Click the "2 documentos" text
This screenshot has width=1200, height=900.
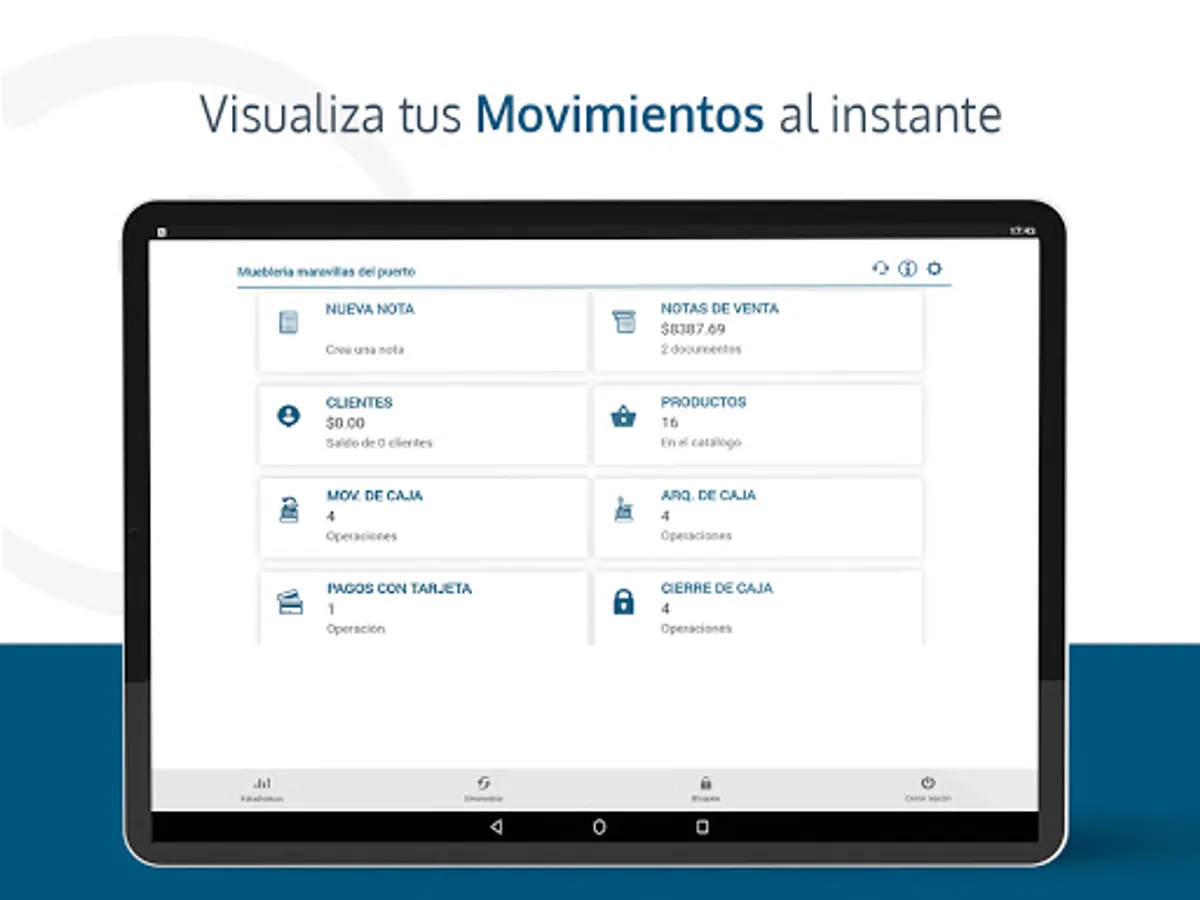[701, 350]
